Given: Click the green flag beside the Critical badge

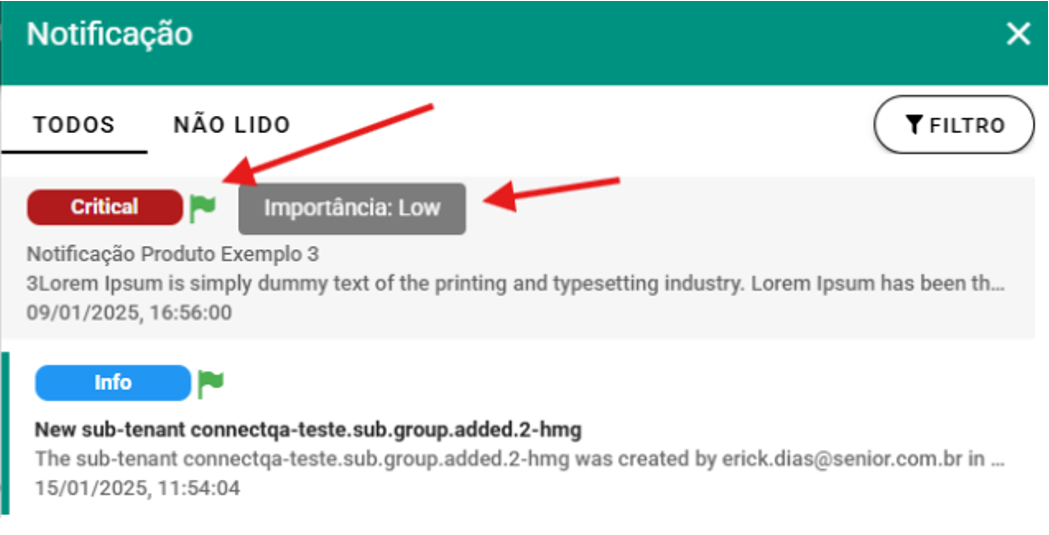Looking at the screenshot, I should [203, 207].
